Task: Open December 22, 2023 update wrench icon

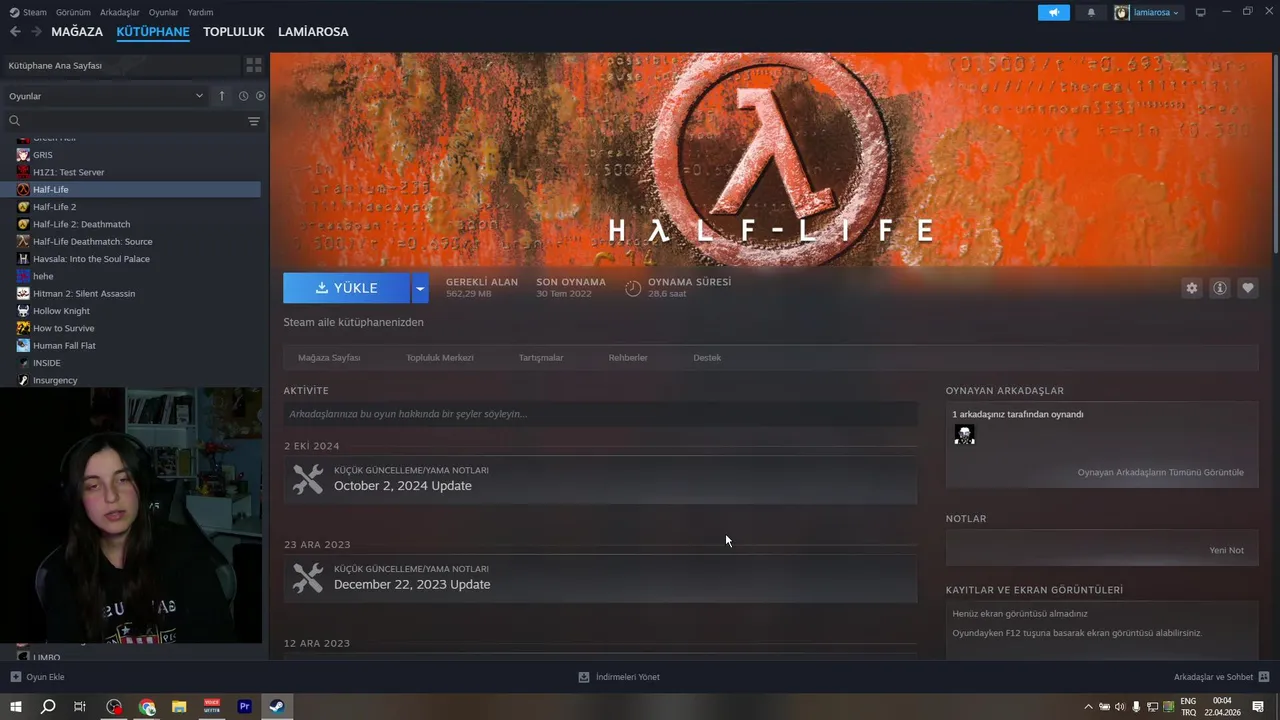Action: tap(308, 578)
